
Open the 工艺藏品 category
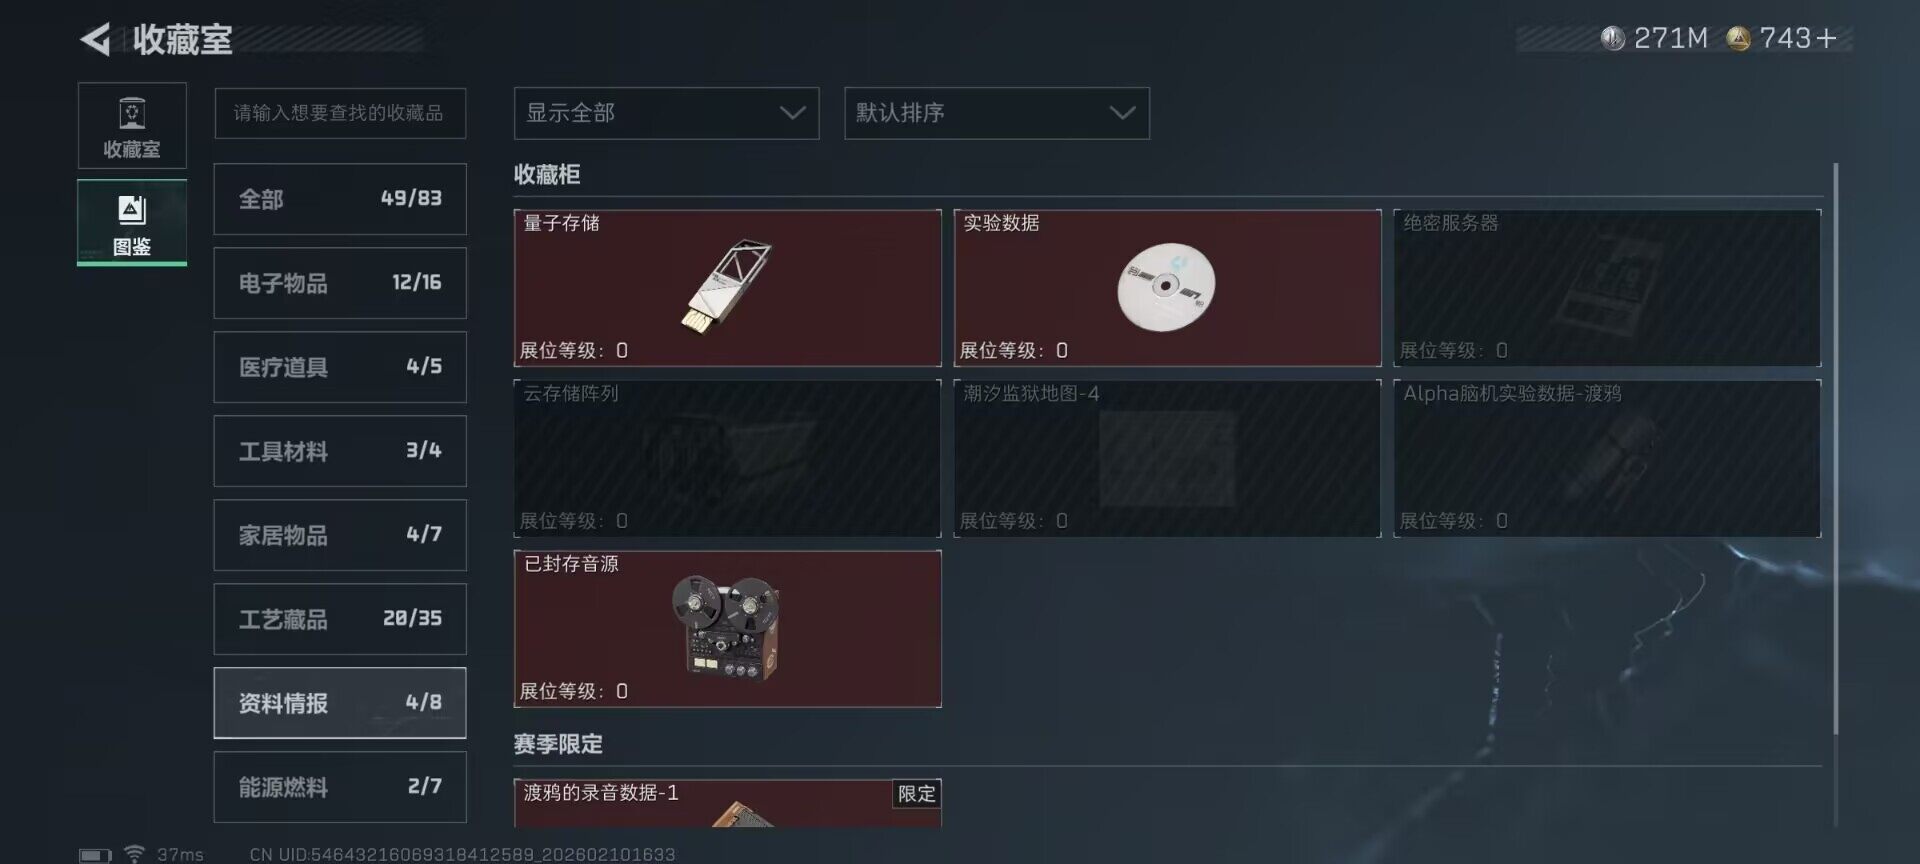340,619
